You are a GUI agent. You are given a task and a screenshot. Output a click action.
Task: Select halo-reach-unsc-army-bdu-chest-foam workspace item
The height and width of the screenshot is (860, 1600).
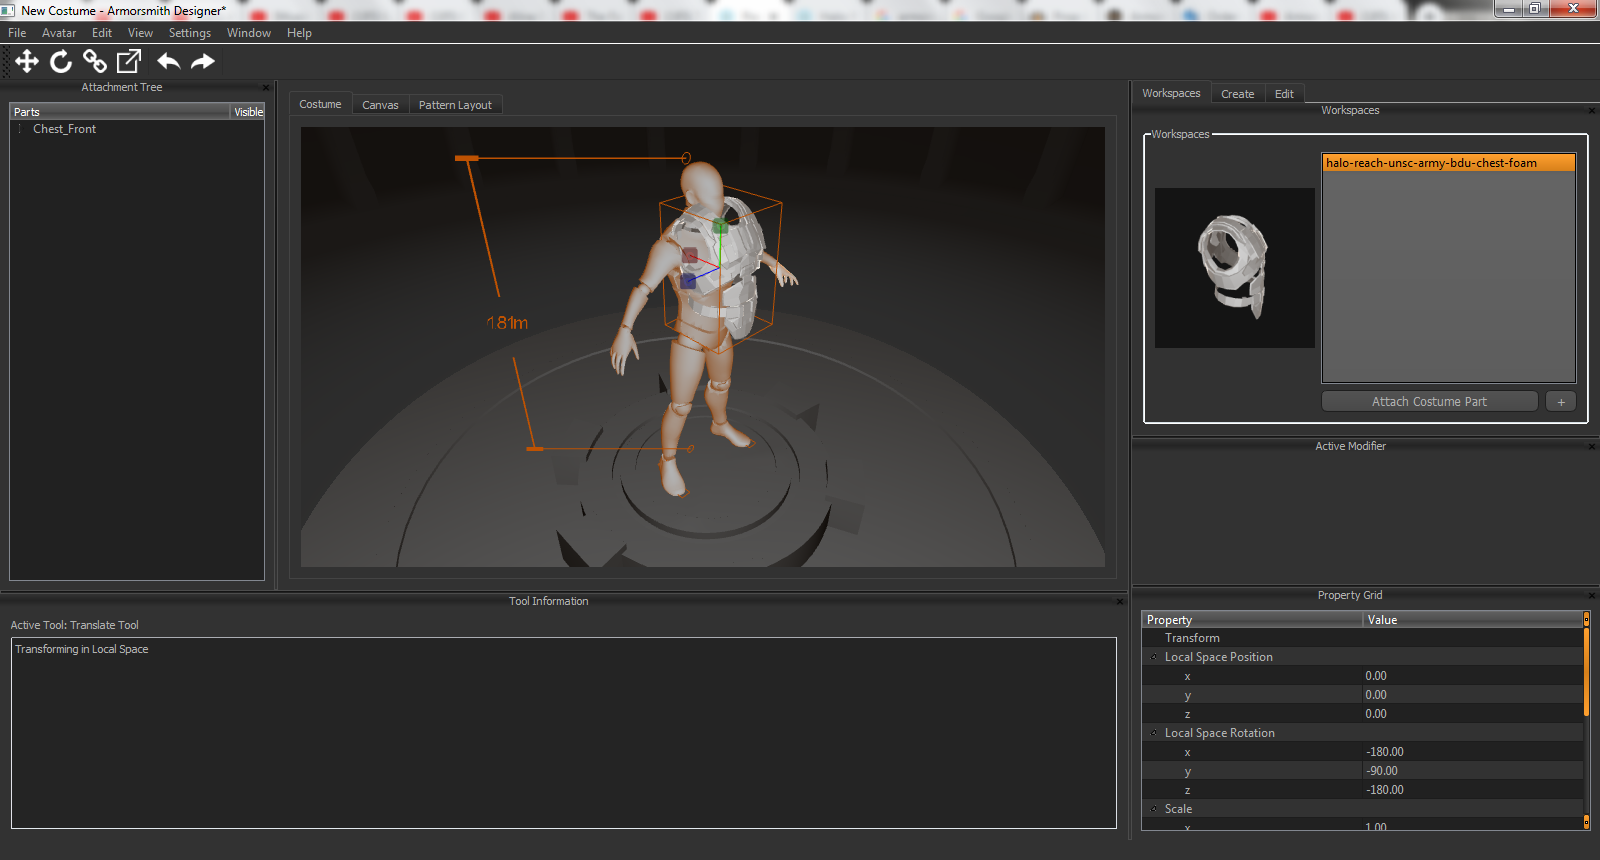click(x=1448, y=163)
